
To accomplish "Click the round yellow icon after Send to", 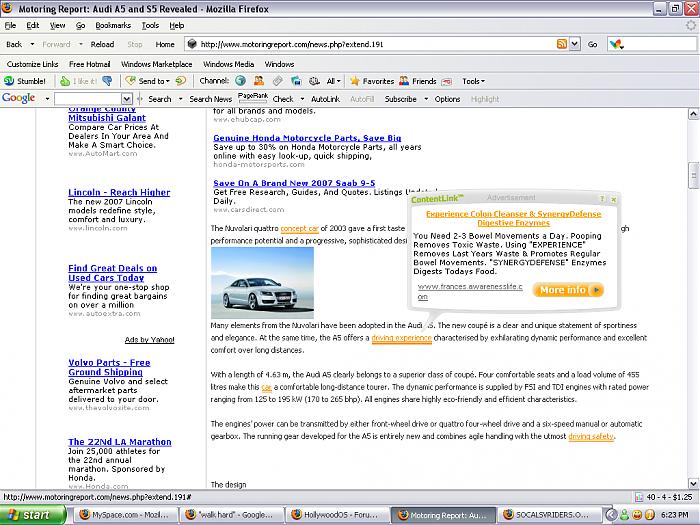I will pos(180,81).
